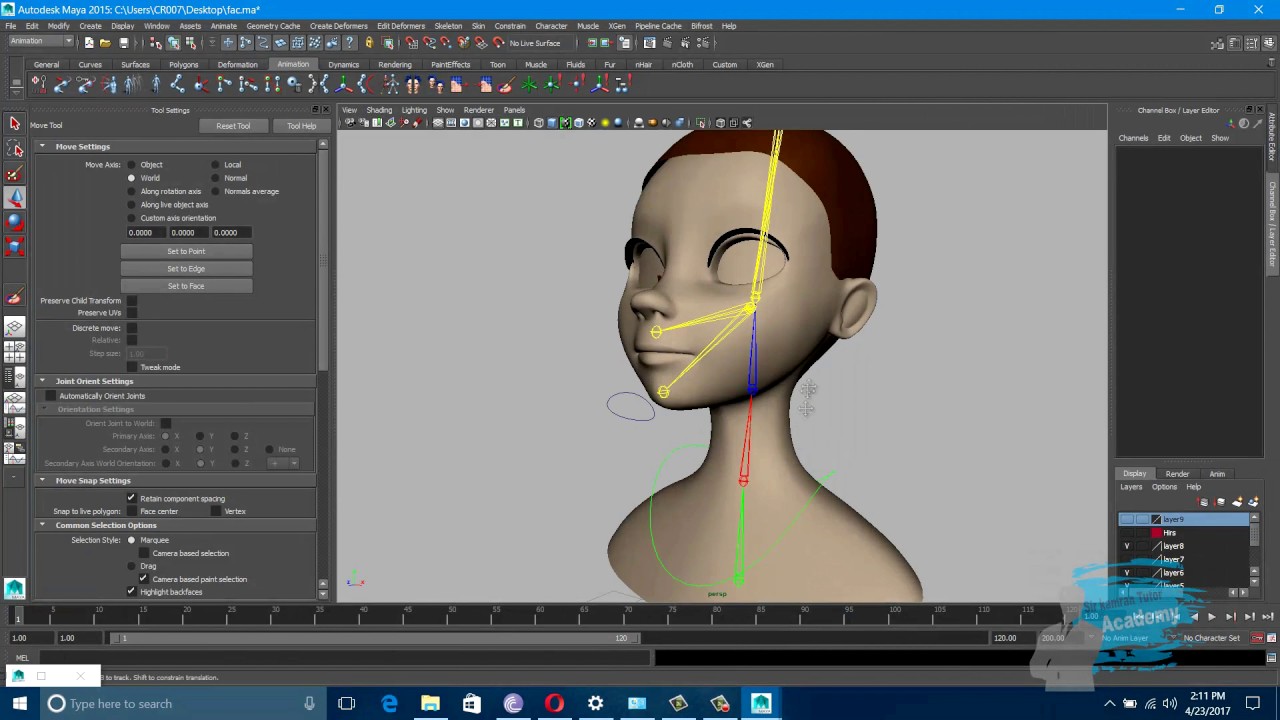Choose the Lasso select tool

15,150
